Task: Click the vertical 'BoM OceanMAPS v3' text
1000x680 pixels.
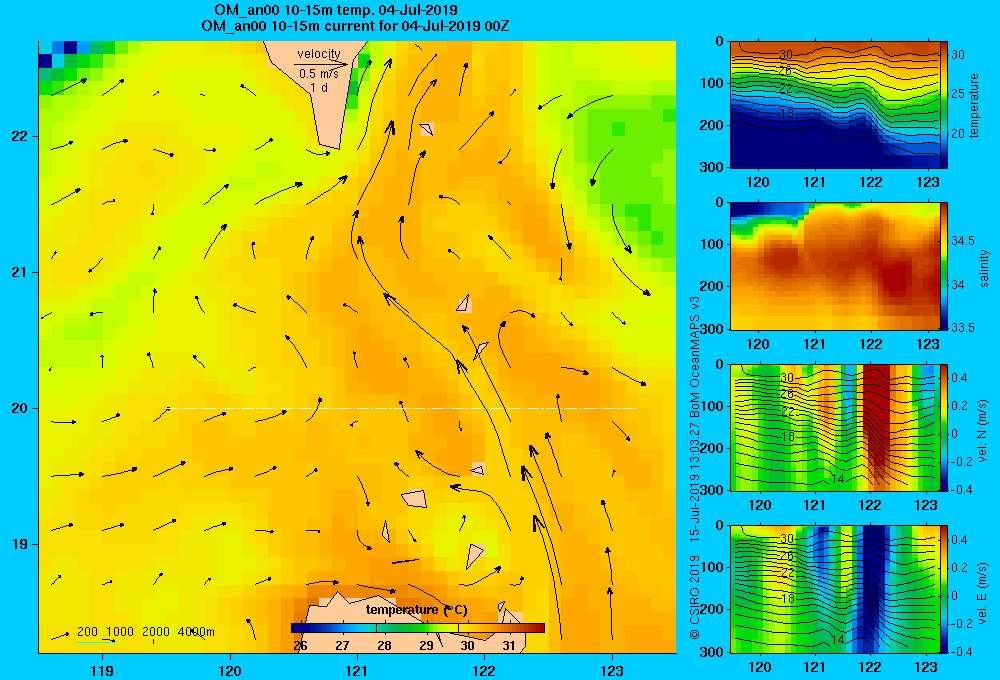Action: click(x=695, y=357)
